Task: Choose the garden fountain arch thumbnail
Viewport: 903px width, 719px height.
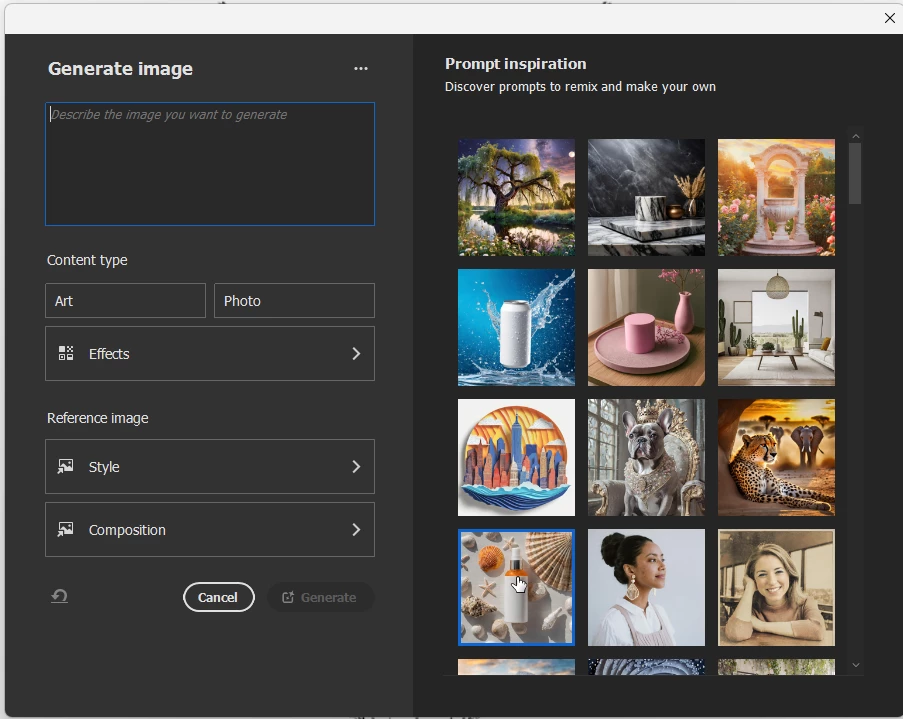Action: click(776, 197)
